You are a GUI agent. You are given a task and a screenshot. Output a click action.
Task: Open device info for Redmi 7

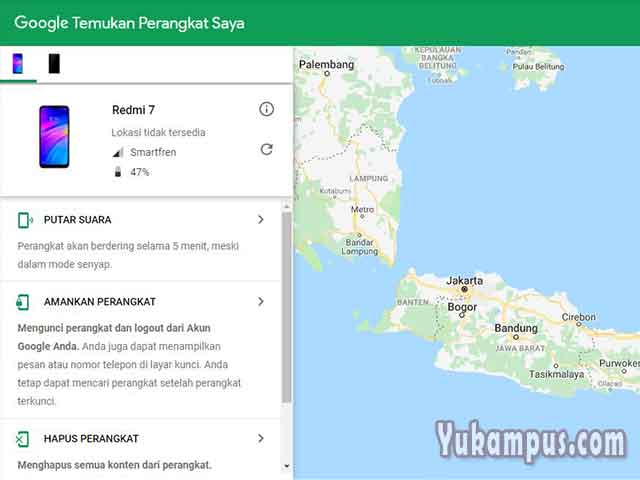pyautogui.click(x=267, y=109)
